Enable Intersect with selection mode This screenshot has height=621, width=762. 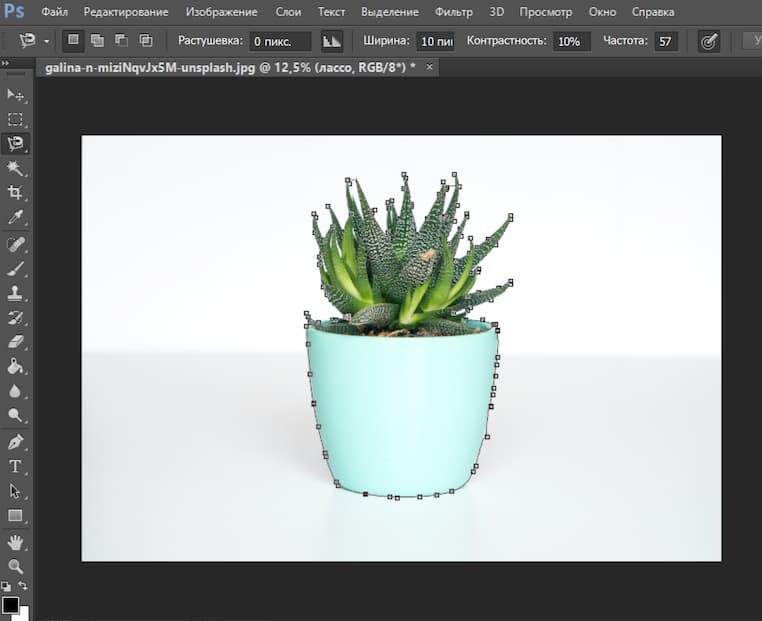point(146,41)
